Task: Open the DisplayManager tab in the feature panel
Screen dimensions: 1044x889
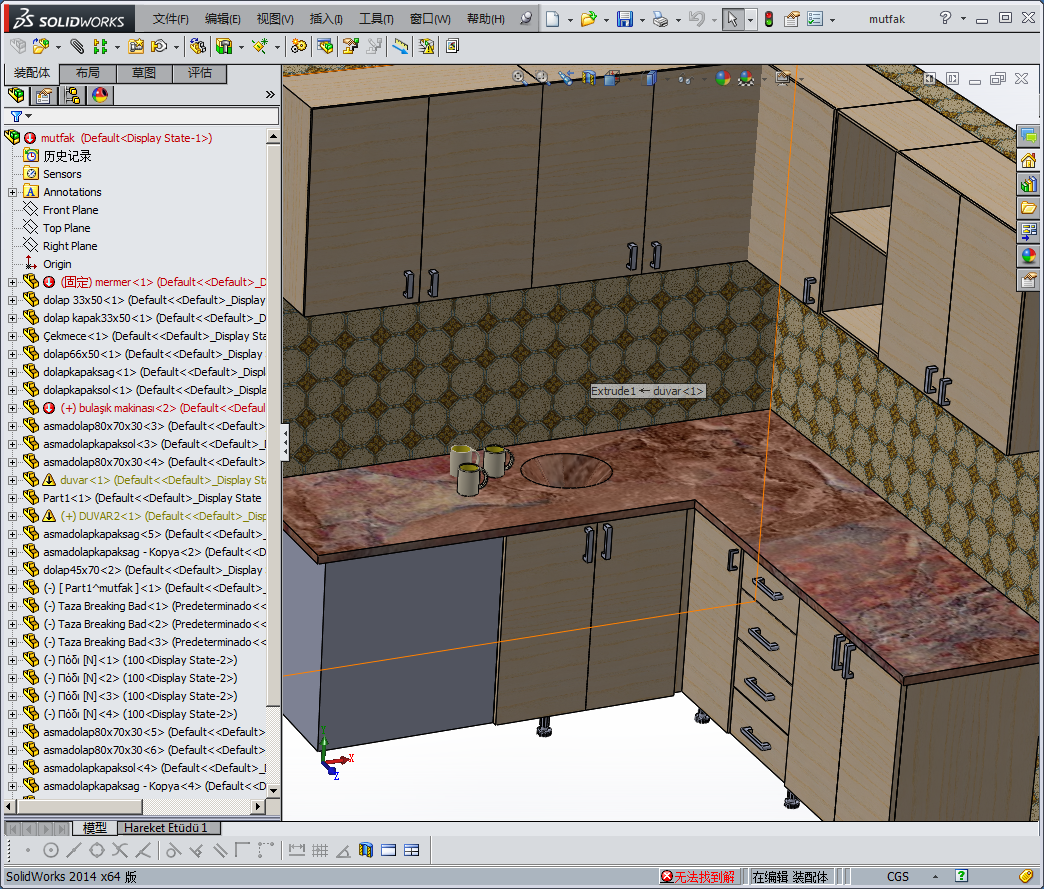Action: coord(100,95)
